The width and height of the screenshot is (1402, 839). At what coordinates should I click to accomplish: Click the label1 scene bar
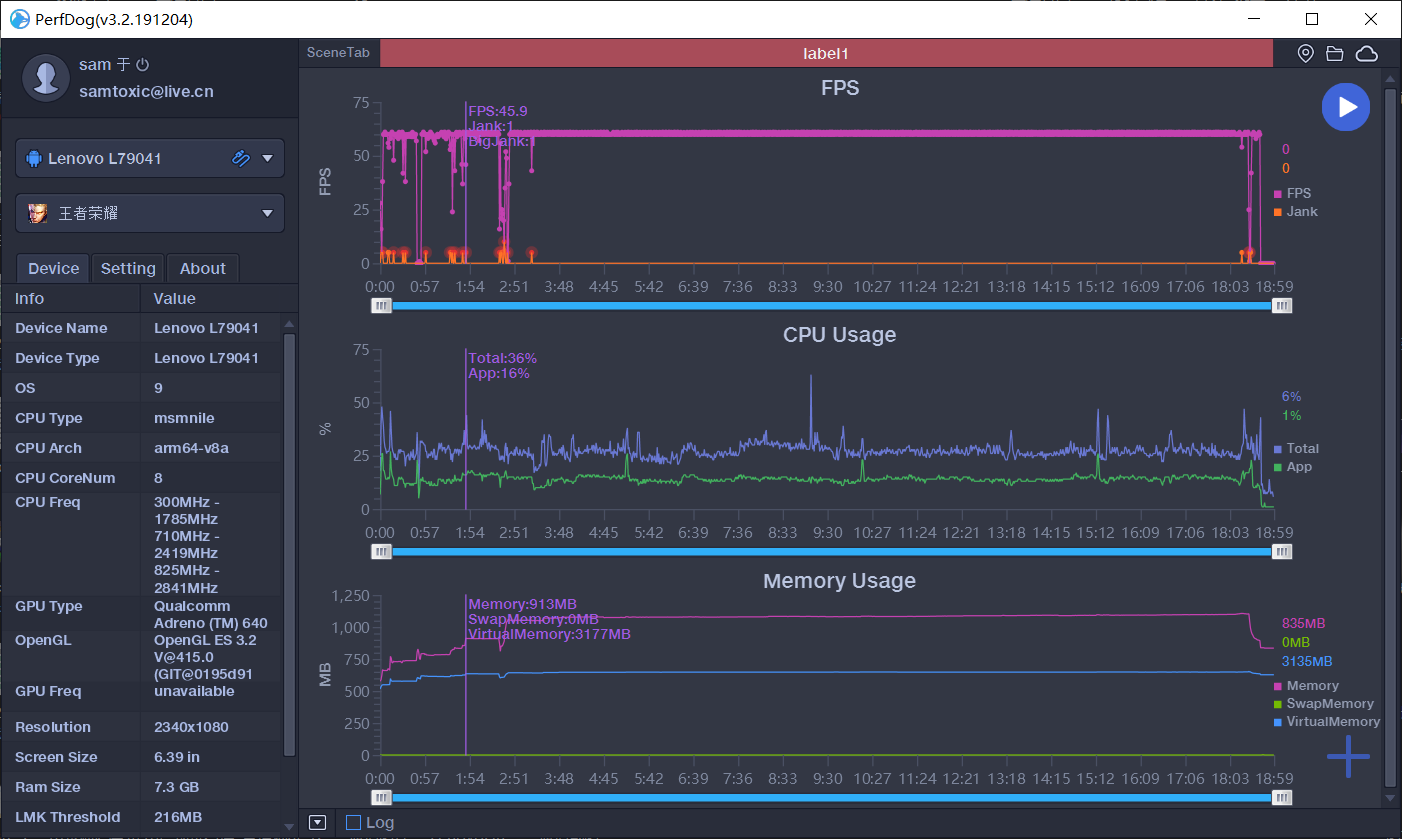(826, 54)
